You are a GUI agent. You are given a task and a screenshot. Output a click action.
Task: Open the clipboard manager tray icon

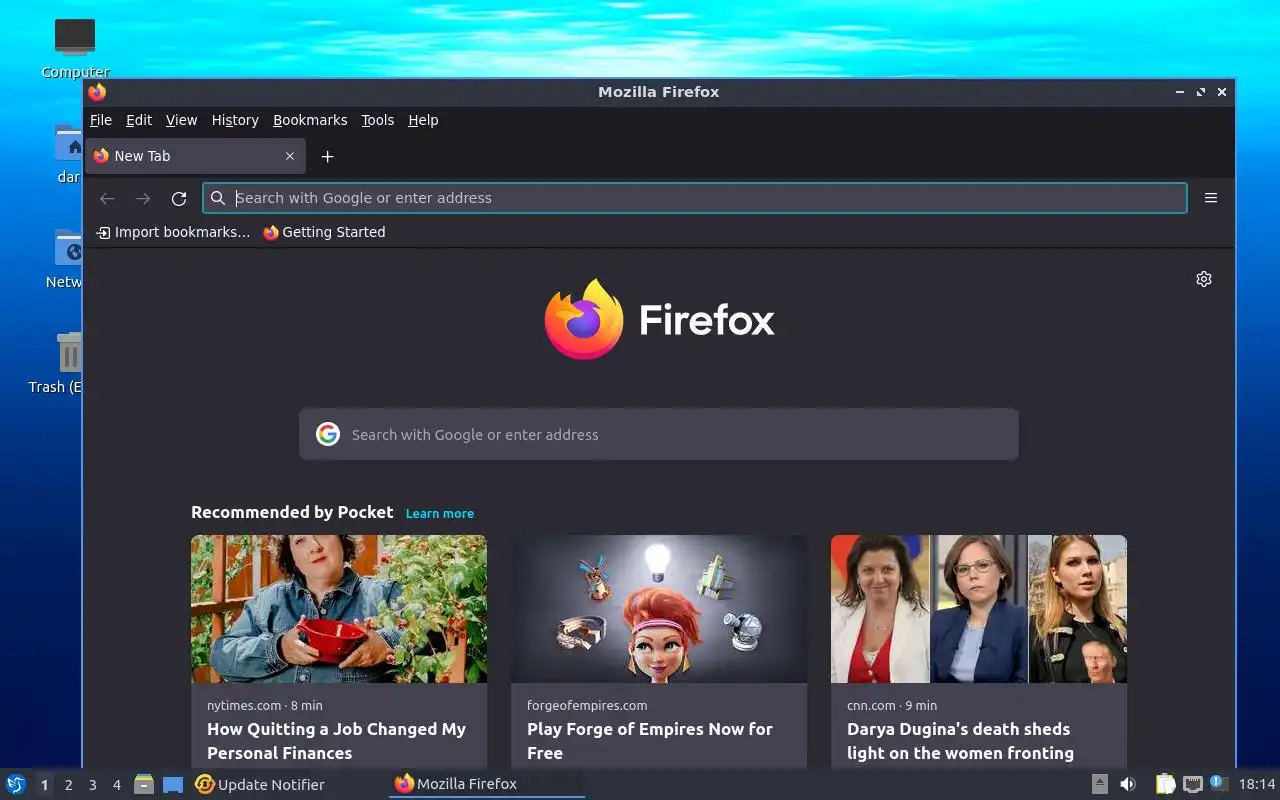[1165, 784]
